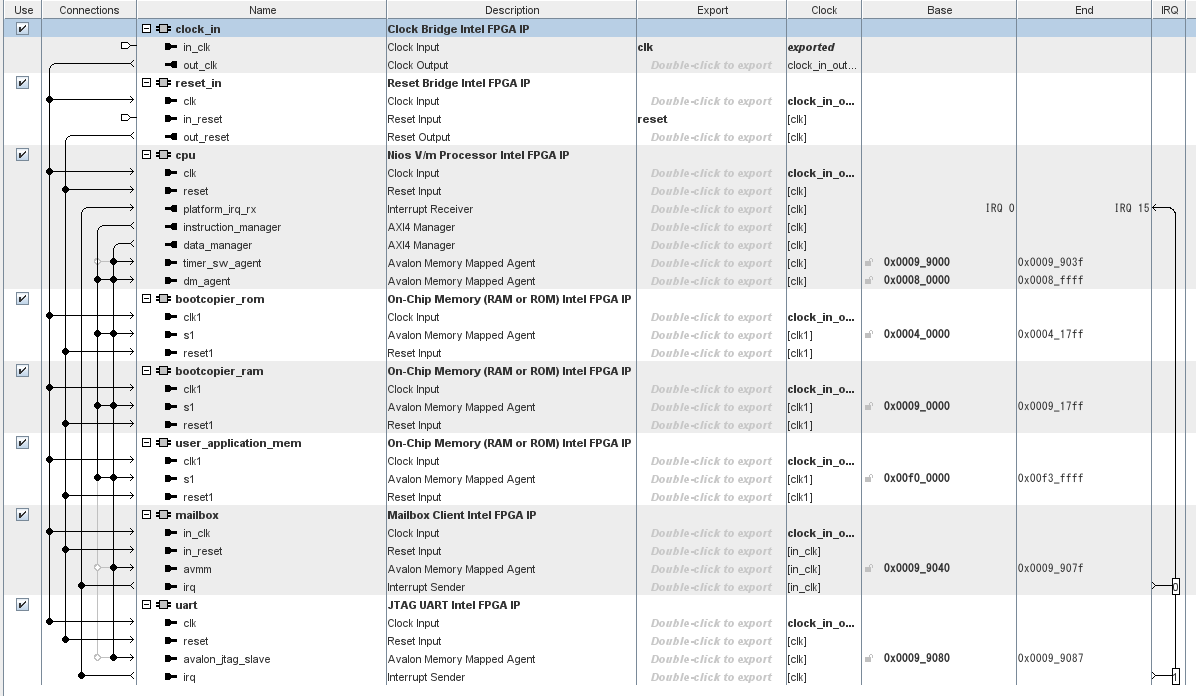Collapse the reset_in component
1196x696 pixels.
146,83
